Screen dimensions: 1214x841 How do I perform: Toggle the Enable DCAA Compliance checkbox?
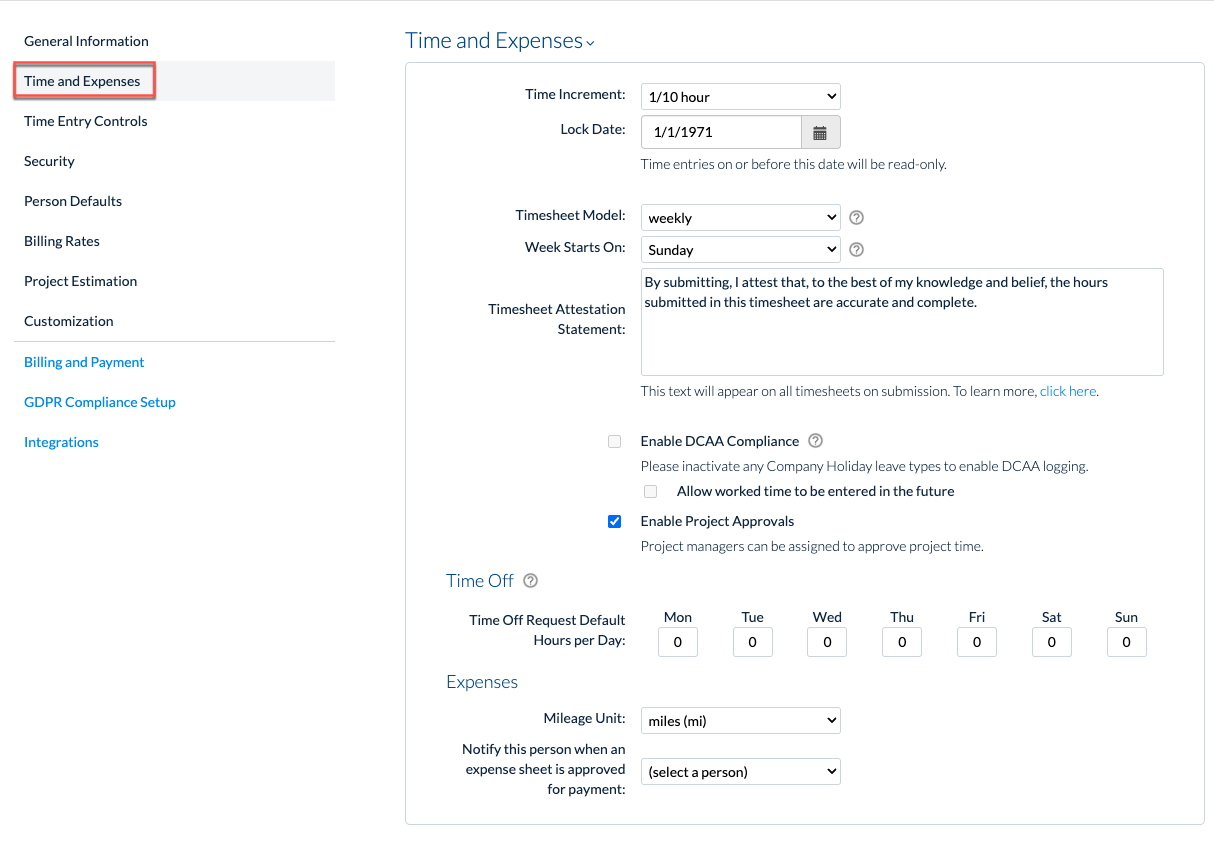pos(615,441)
